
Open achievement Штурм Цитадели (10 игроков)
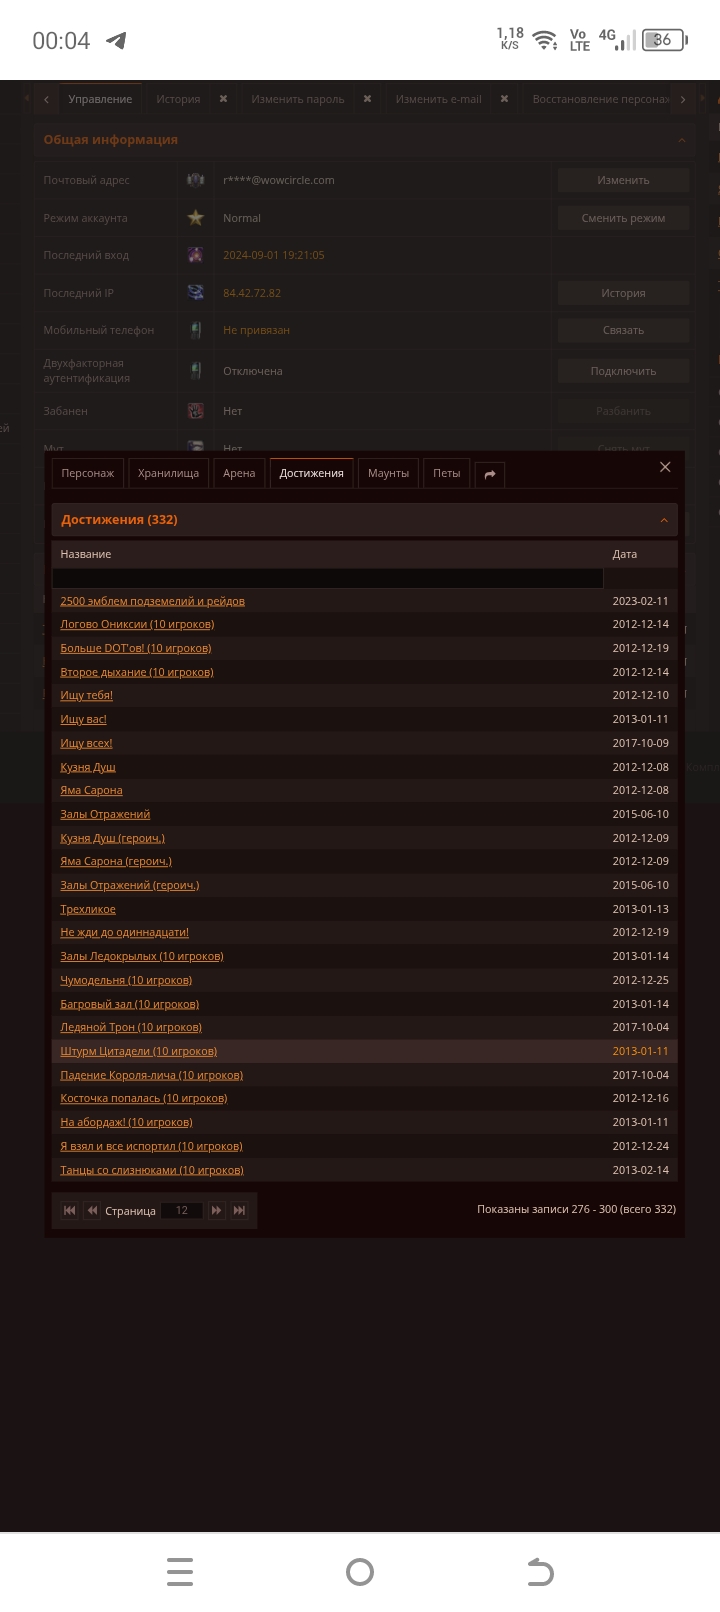(138, 1051)
